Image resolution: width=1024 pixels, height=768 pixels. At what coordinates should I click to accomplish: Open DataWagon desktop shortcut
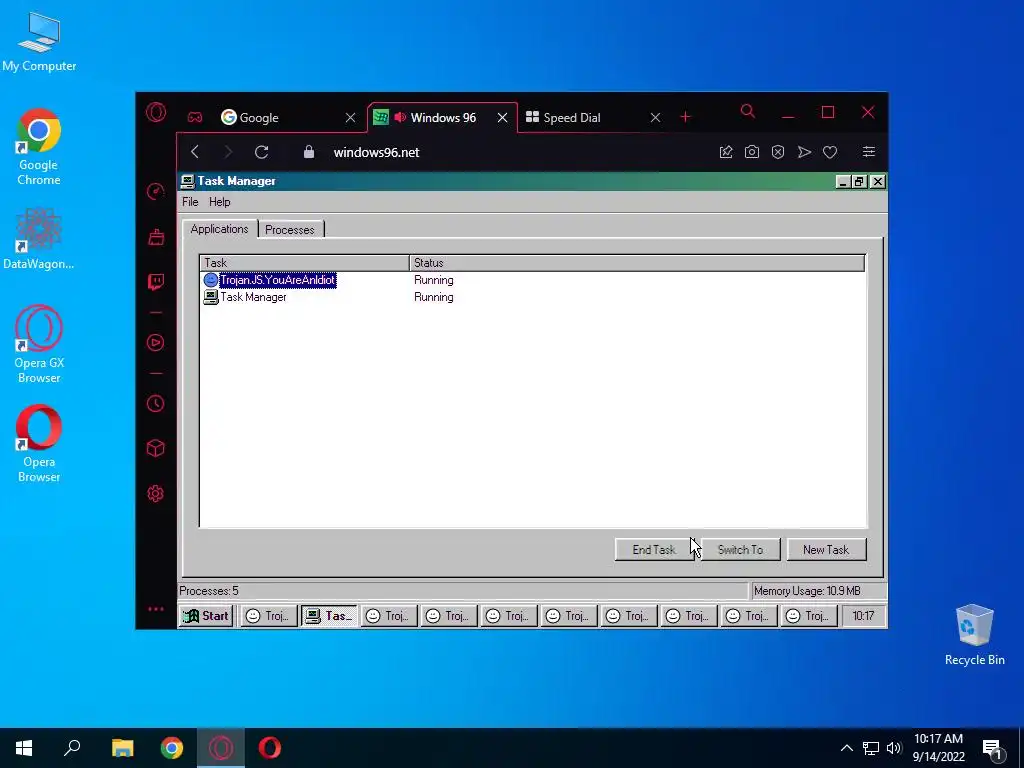(x=39, y=239)
